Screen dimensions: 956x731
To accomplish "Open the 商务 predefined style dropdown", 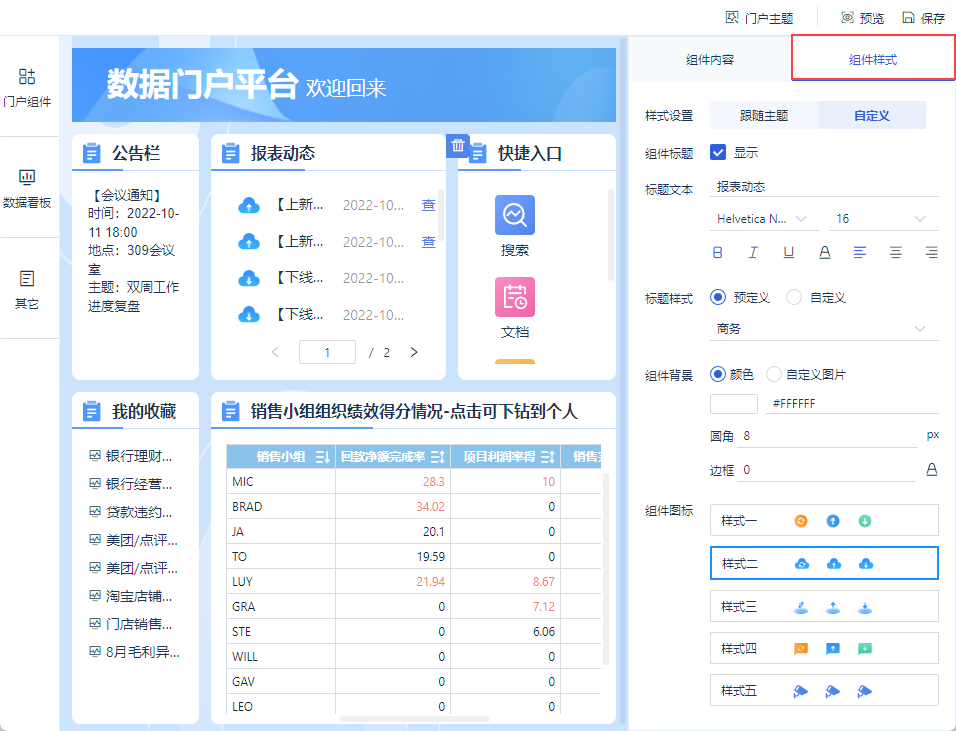I will pyautogui.click(x=824, y=329).
